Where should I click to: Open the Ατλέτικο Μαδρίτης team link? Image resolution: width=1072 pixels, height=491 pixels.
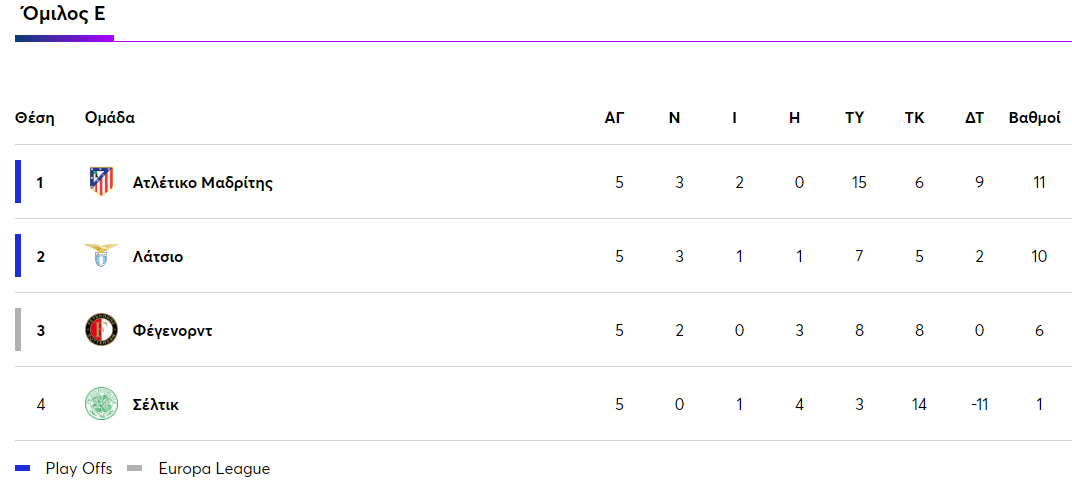coord(202,182)
